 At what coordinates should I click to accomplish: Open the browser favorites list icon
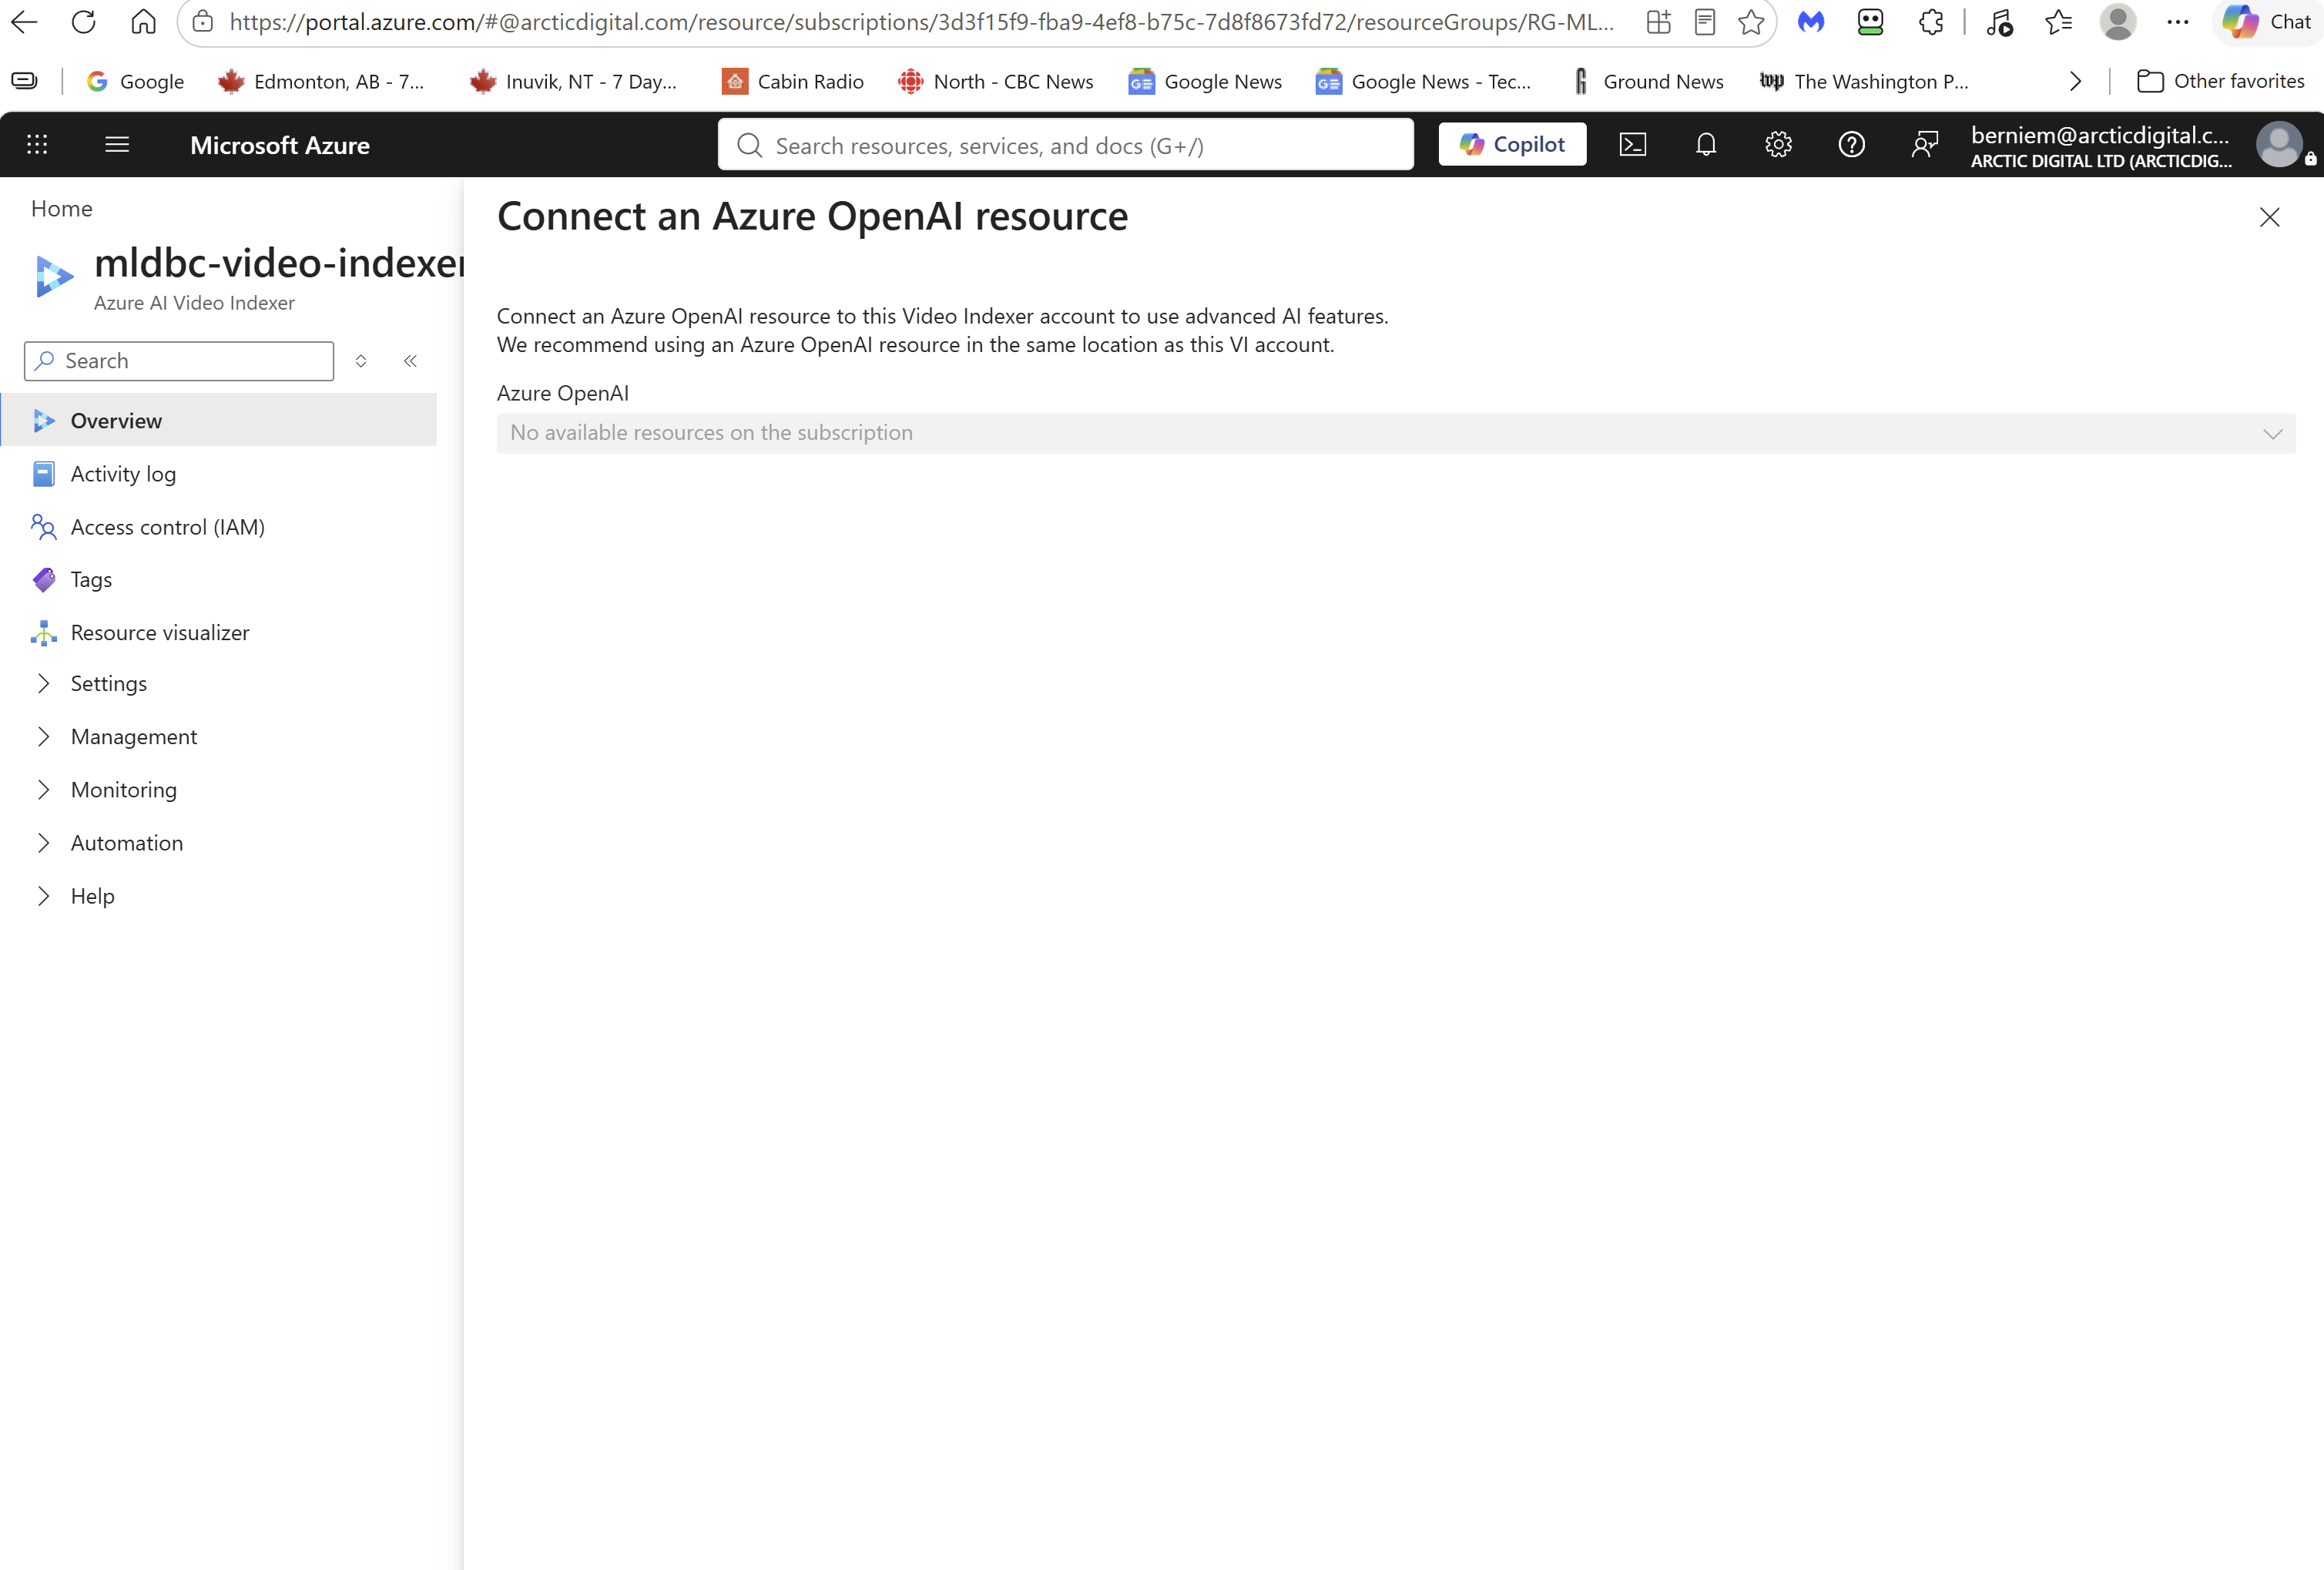tap(2058, 22)
